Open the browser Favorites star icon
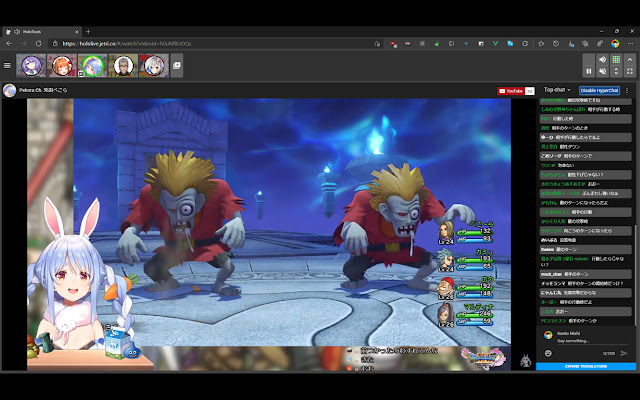 click(x=541, y=43)
